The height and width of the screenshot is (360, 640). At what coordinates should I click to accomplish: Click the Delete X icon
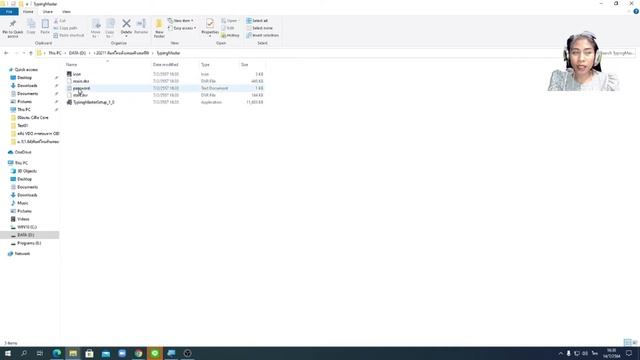[x=127, y=24]
